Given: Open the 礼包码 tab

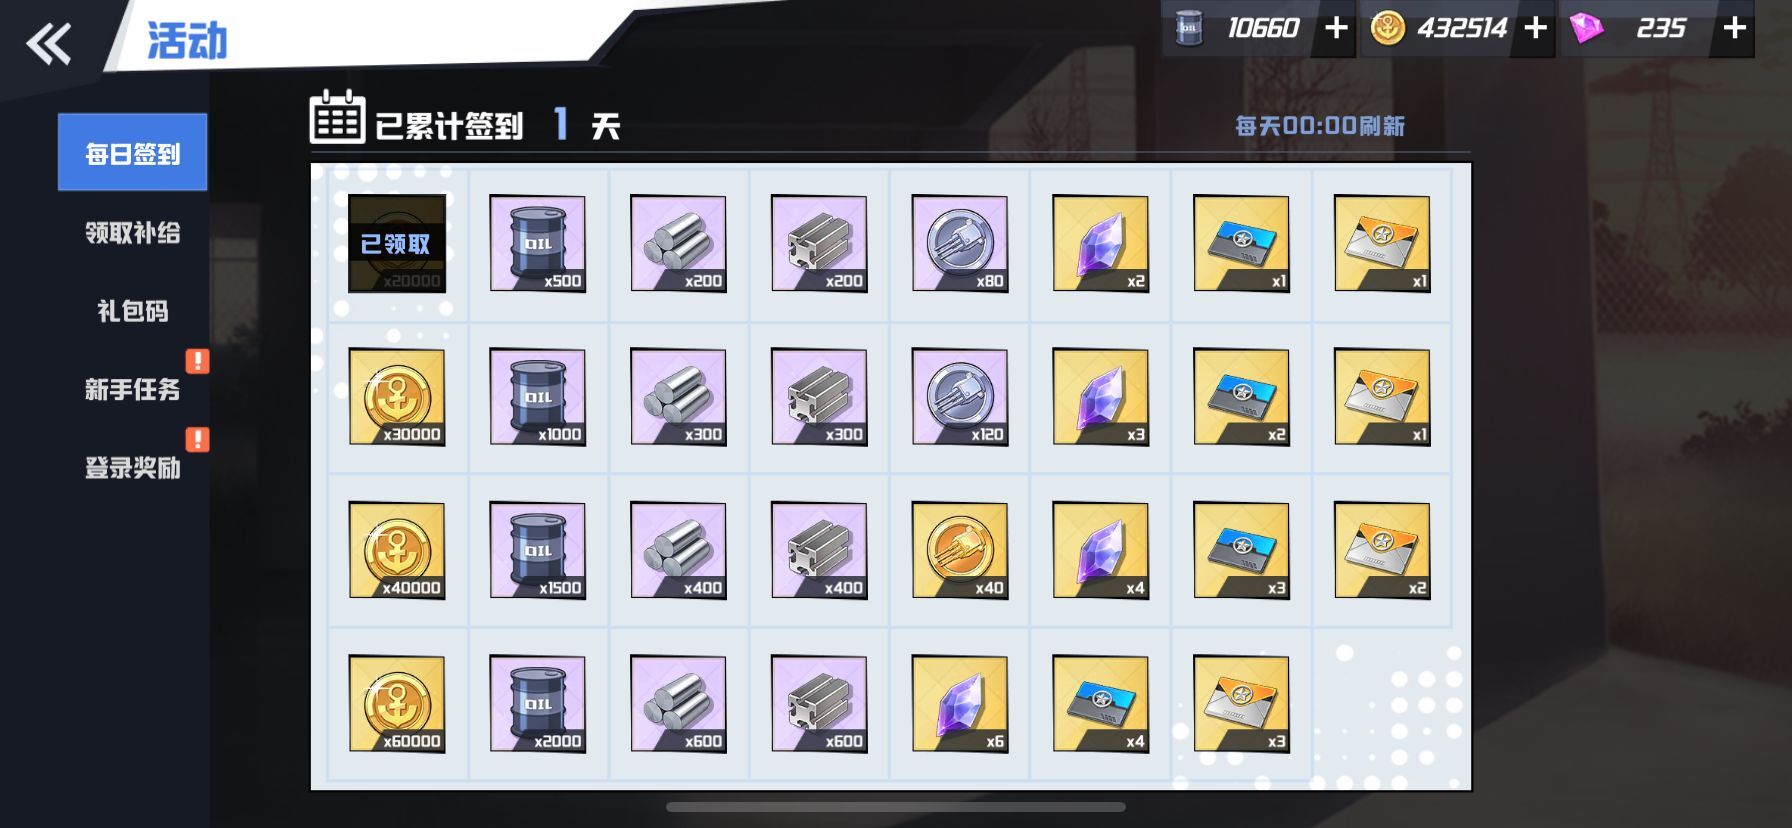Looking at the screenshot, I should pyautogui.click(x=132, y=311).
